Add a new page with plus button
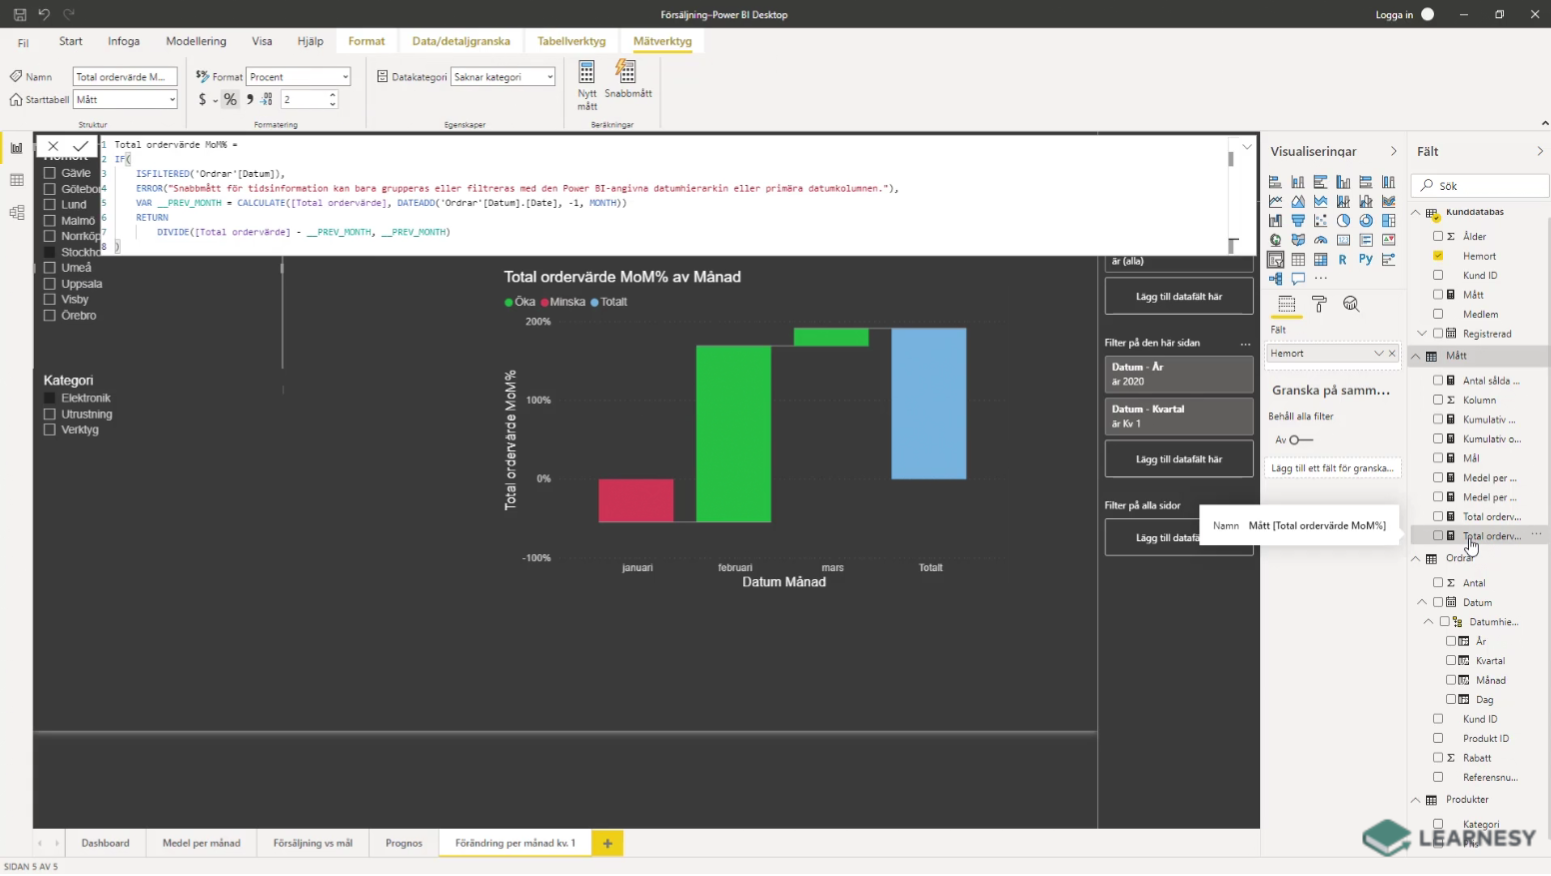 (x=607, y=844)
